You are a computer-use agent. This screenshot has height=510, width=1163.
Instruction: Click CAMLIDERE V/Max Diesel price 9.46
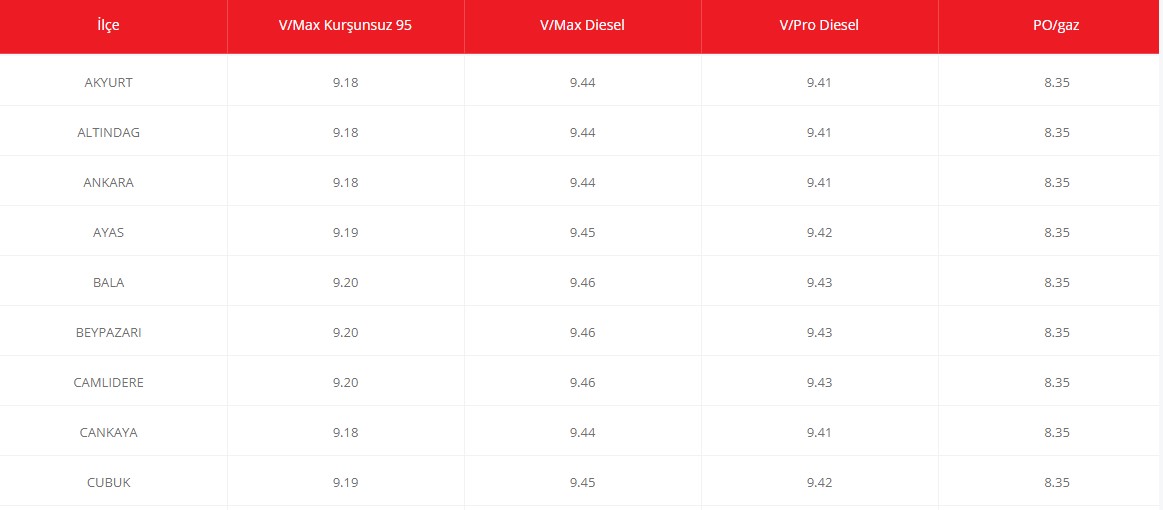click(583, 382)
